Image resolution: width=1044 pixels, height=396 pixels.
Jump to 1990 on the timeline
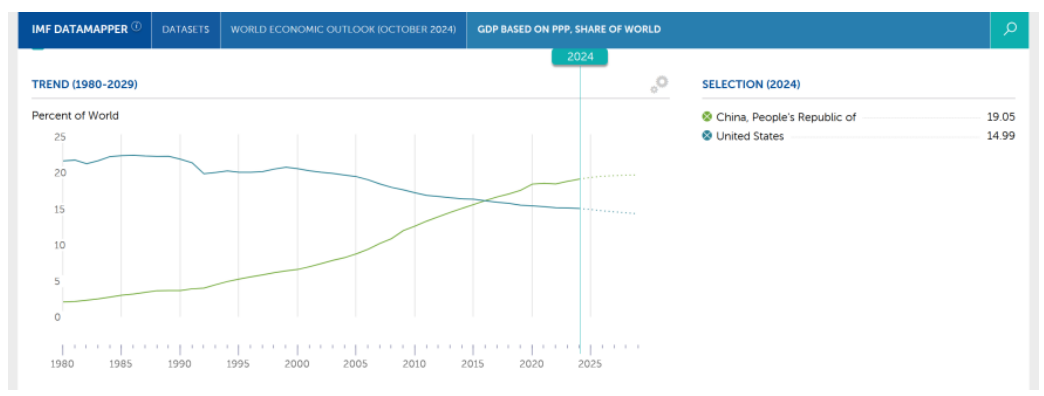(x=179, y=365)
